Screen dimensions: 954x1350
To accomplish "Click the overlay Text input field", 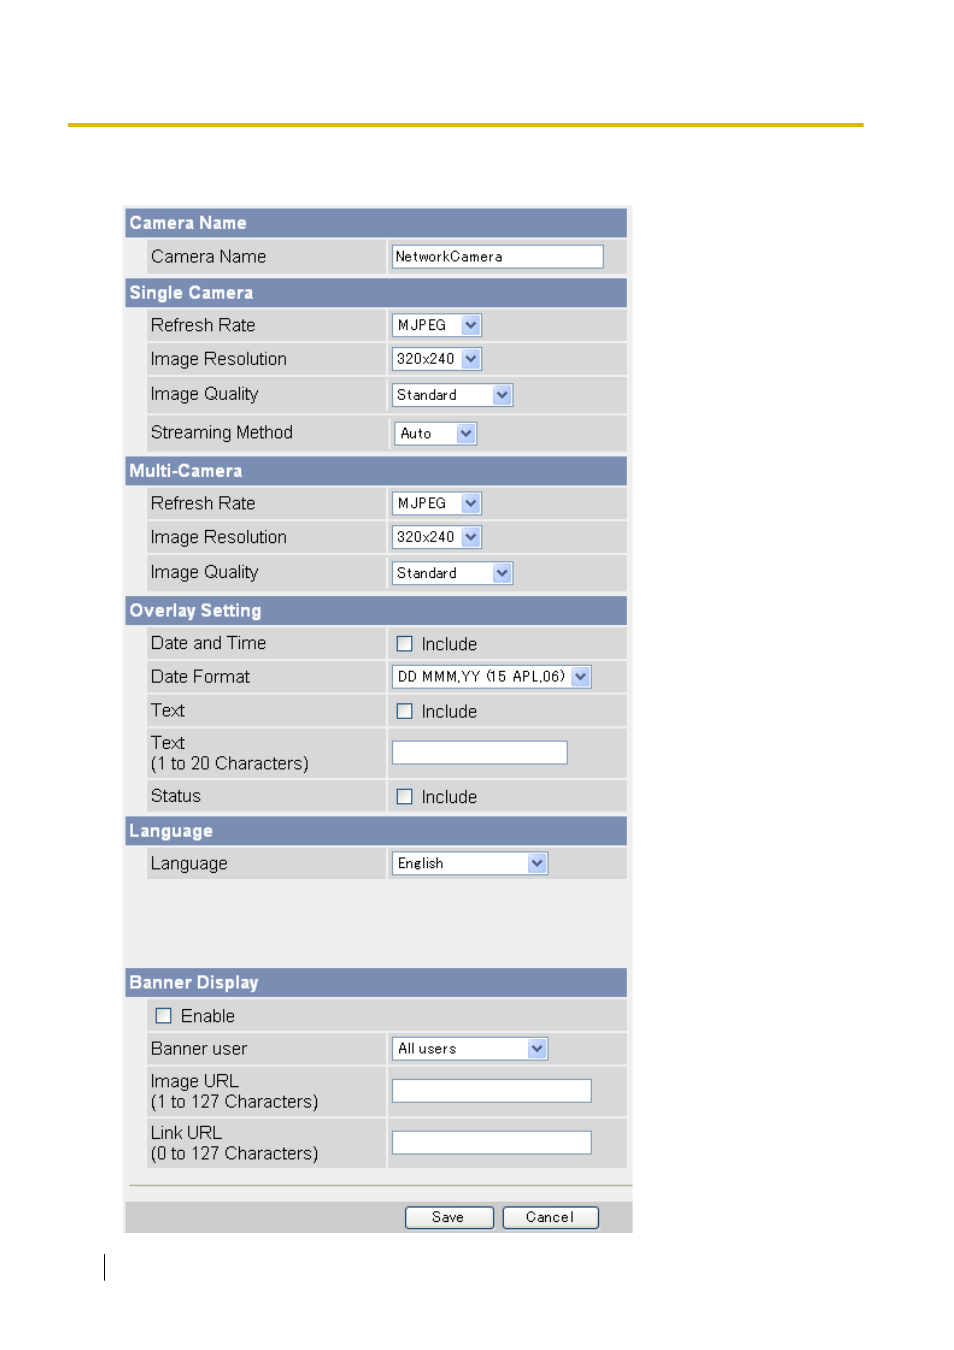I will [x=480, y=753].
